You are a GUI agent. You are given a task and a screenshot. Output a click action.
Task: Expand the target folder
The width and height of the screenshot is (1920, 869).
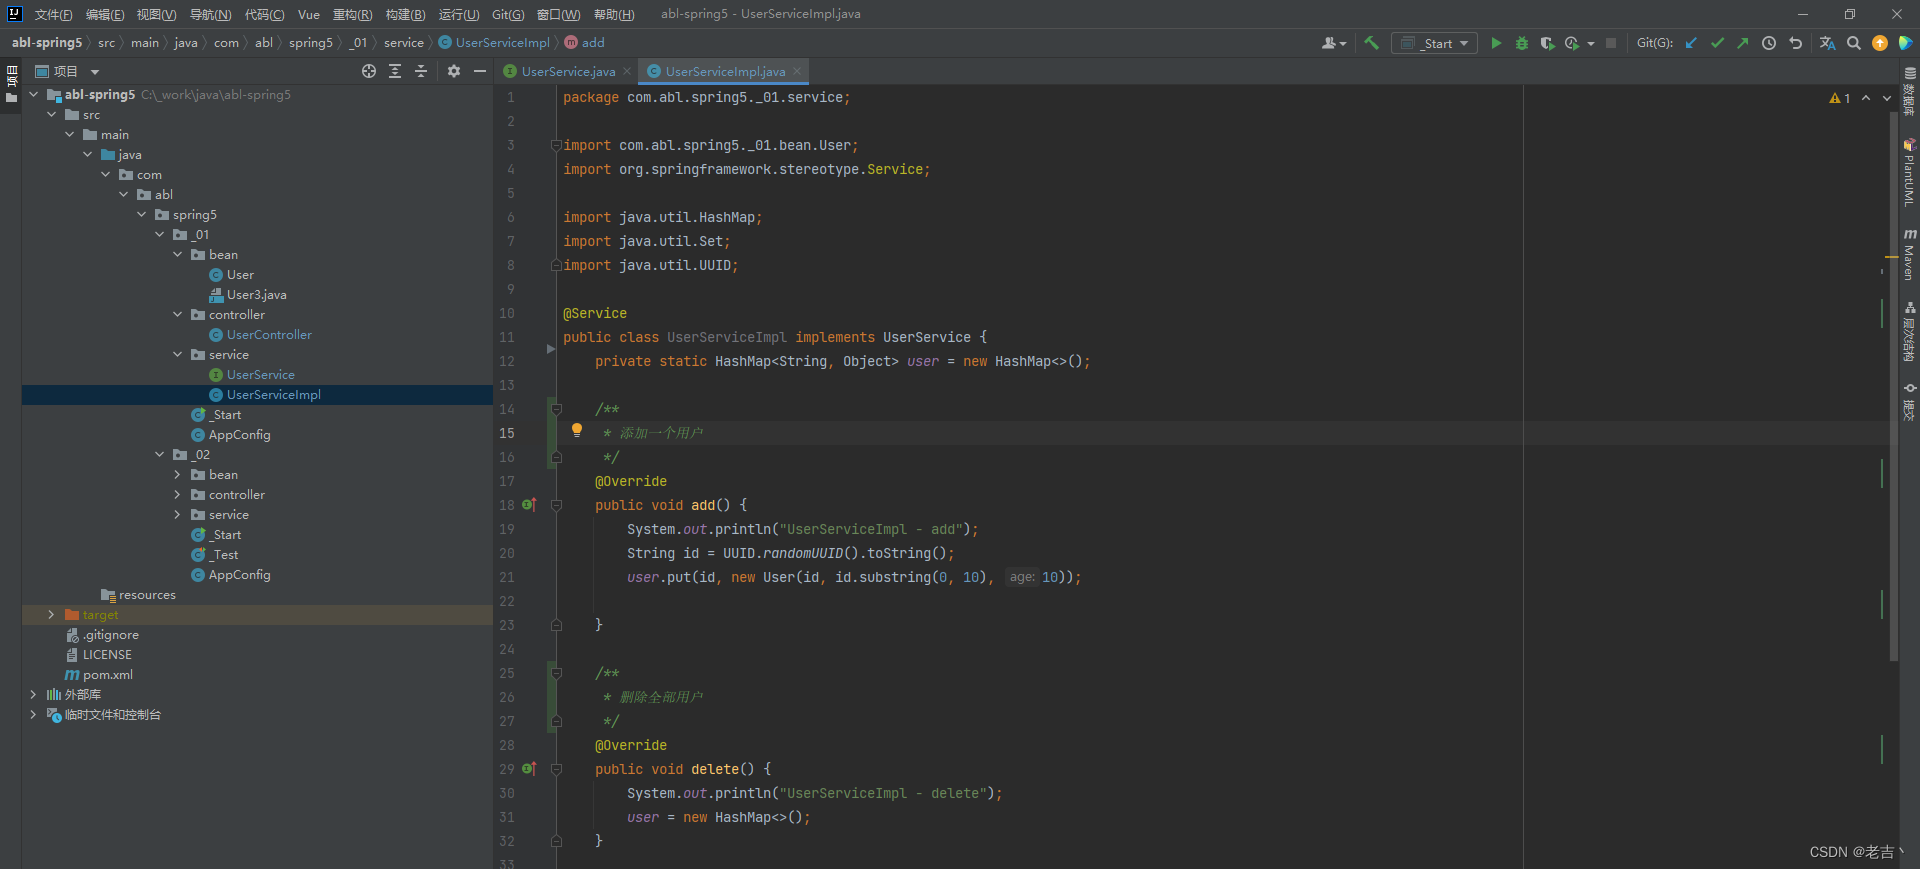pos(52,614)
